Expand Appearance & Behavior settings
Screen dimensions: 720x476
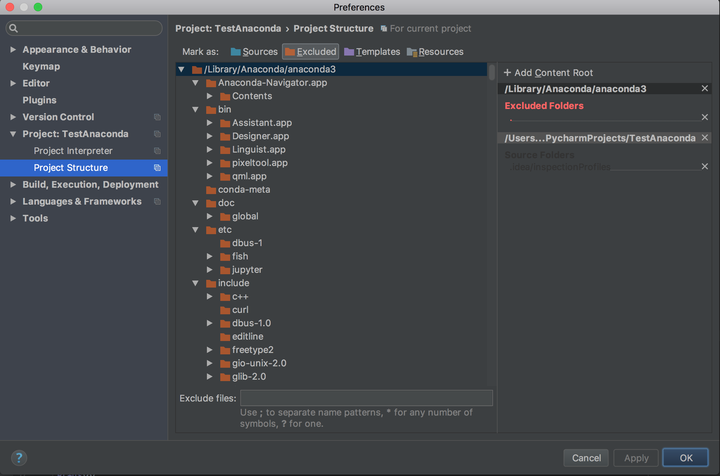[13, 50]
